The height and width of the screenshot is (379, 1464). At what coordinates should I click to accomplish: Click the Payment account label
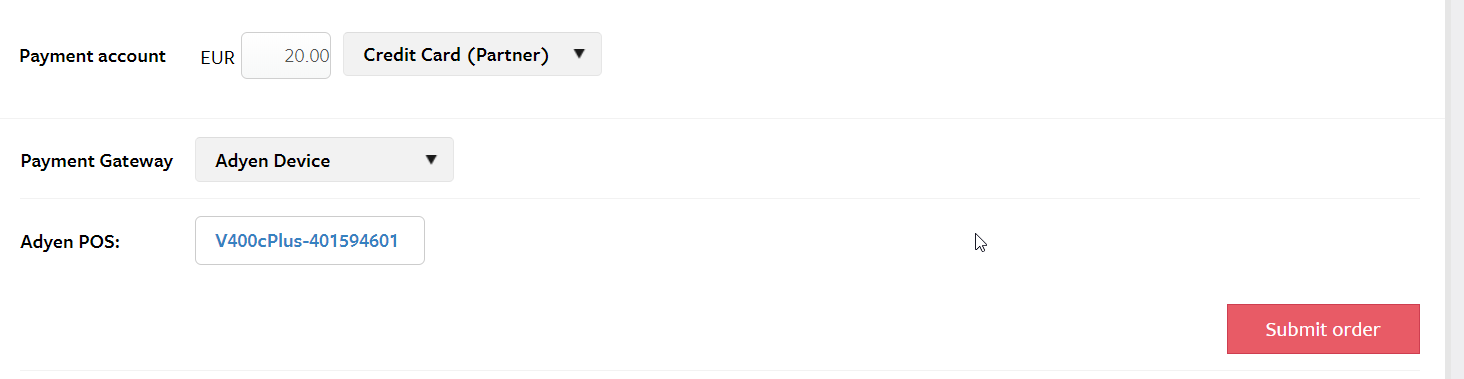tap(93, 56)
